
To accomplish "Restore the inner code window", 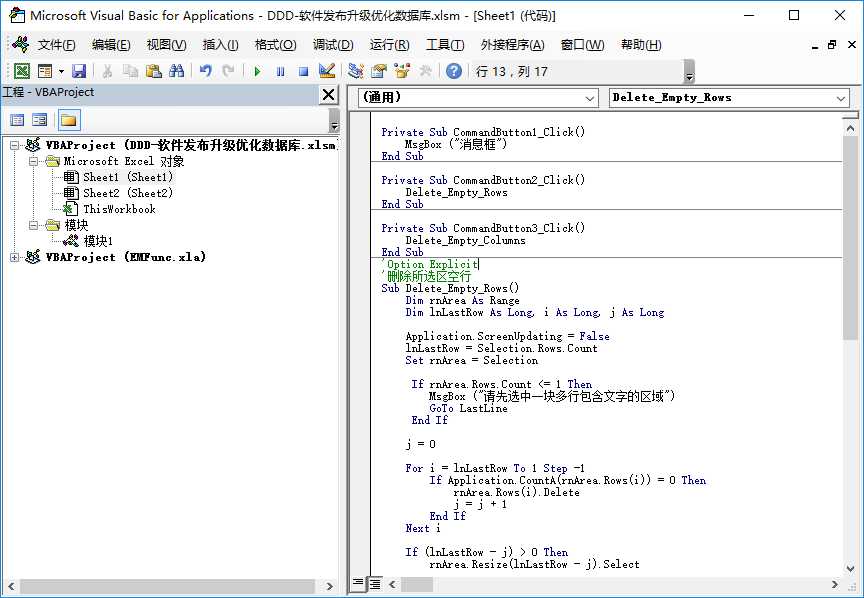I will (832, 45).
